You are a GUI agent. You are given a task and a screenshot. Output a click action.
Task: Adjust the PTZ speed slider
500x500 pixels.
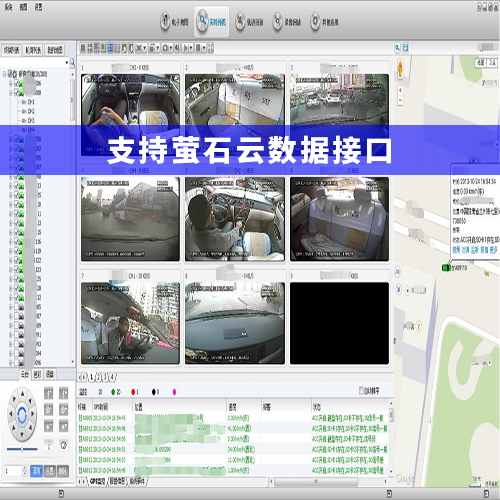click(22, 449)
